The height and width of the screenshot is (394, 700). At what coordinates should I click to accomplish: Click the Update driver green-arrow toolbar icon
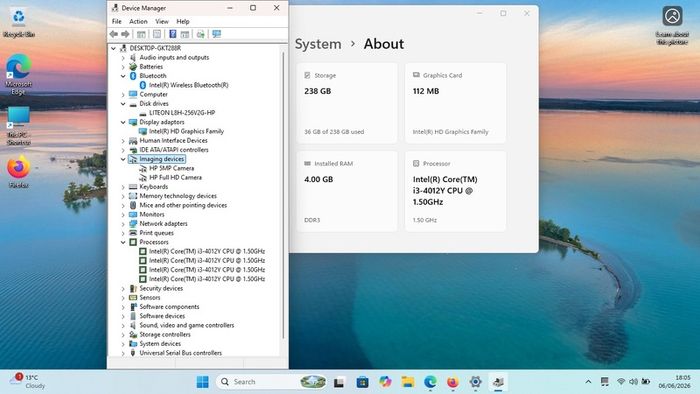[200, 34]
